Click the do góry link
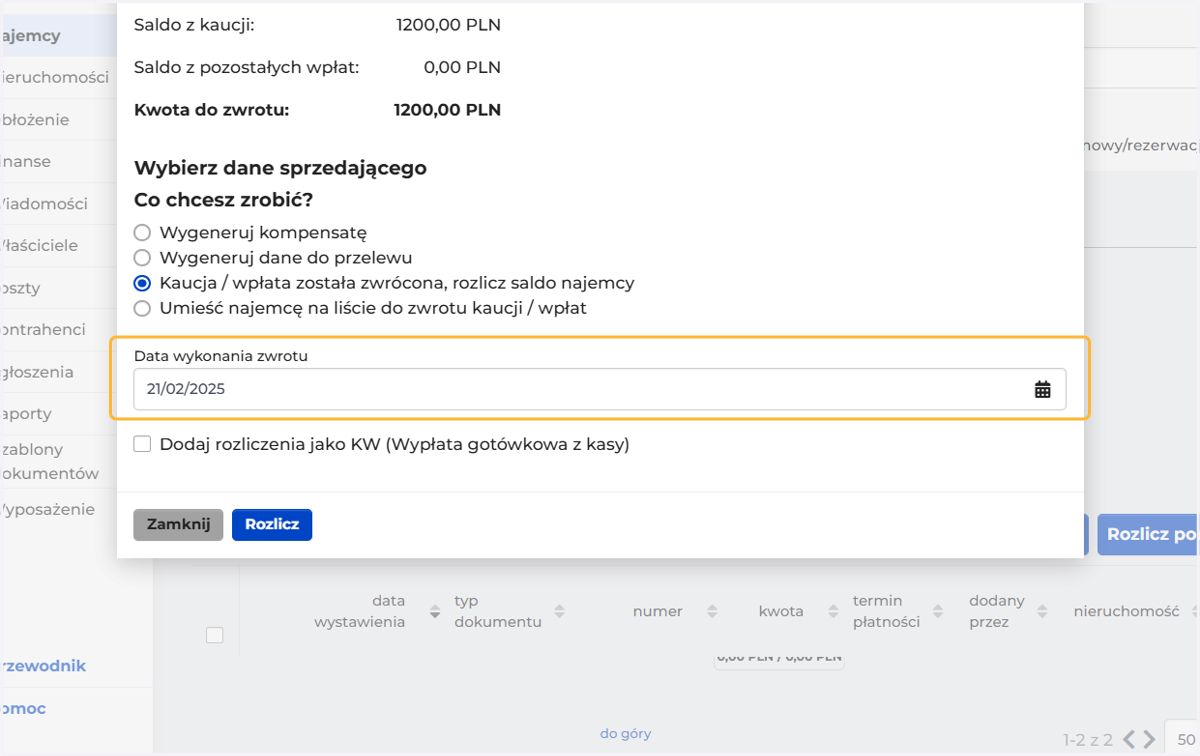Viewport: 1200px width, 756px height. click(625, 734)
